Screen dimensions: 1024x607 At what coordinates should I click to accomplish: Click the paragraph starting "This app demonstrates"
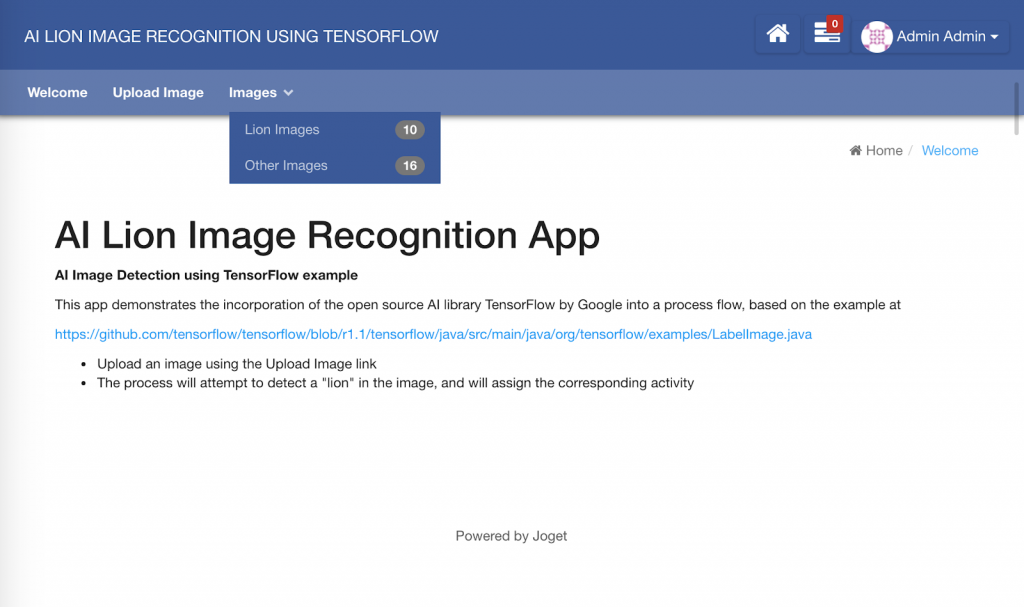pos(477,304)
